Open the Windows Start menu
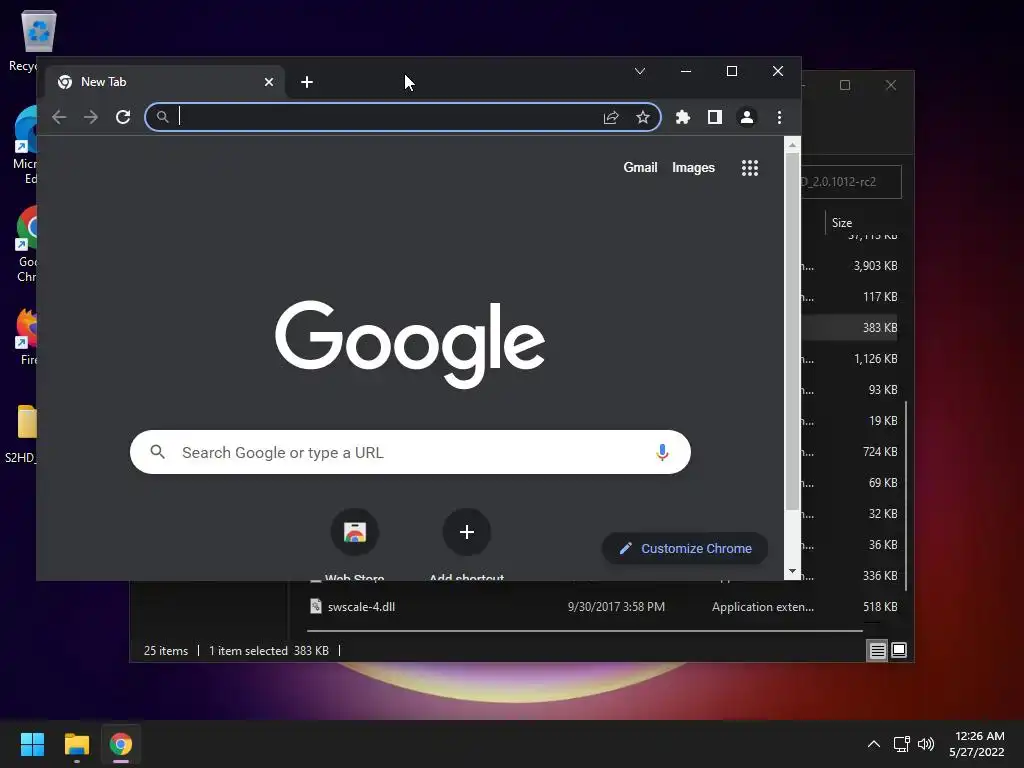Screen dimensions: 1024x768 [x=32, y=744]
